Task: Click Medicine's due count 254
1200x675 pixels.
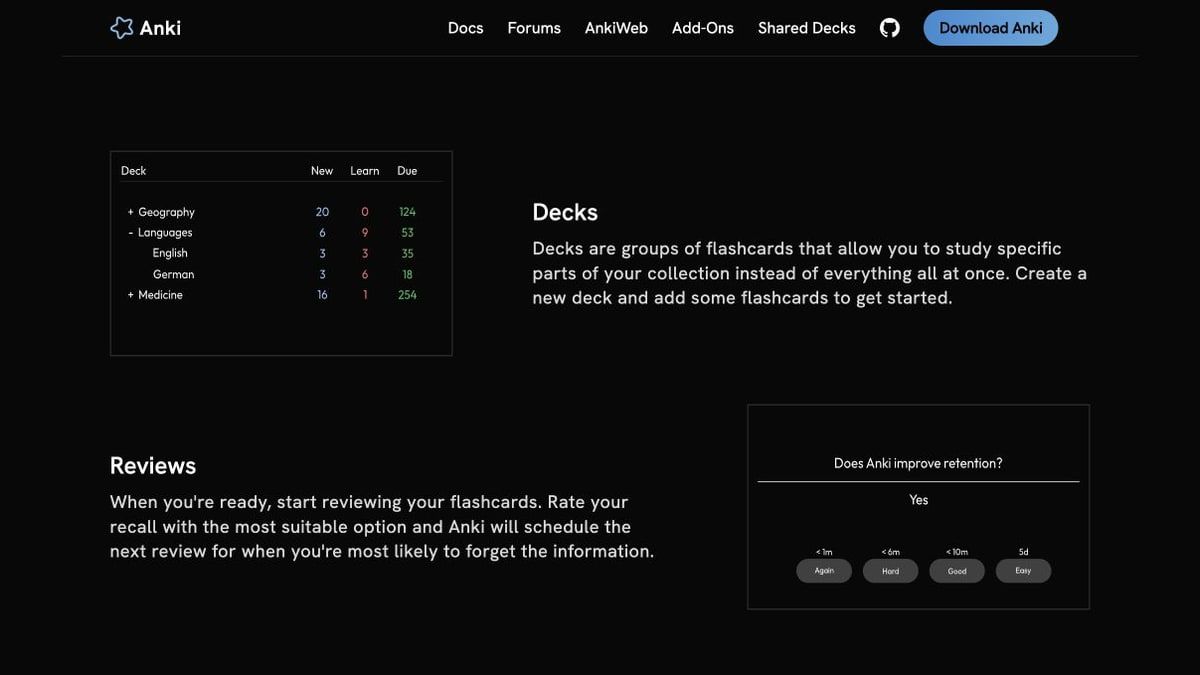Action: pos(407,295)
